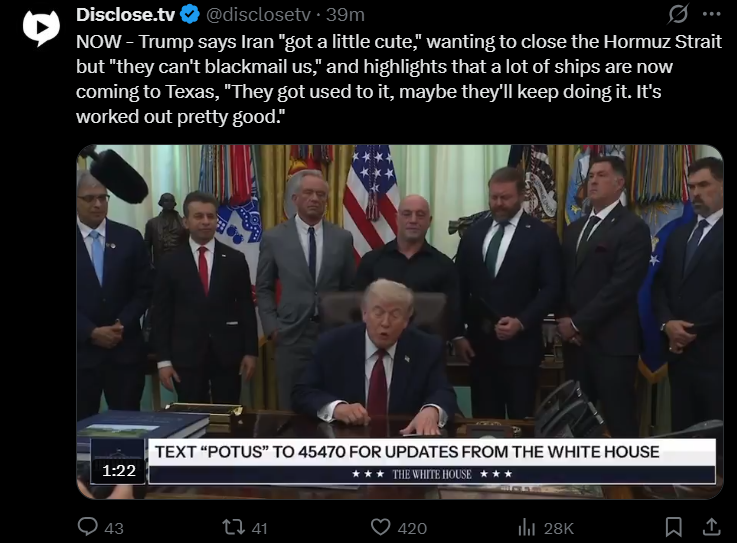Screen dimensions: 737x543
Task: Click the blue verified badge
Action: tap(190, 15)
